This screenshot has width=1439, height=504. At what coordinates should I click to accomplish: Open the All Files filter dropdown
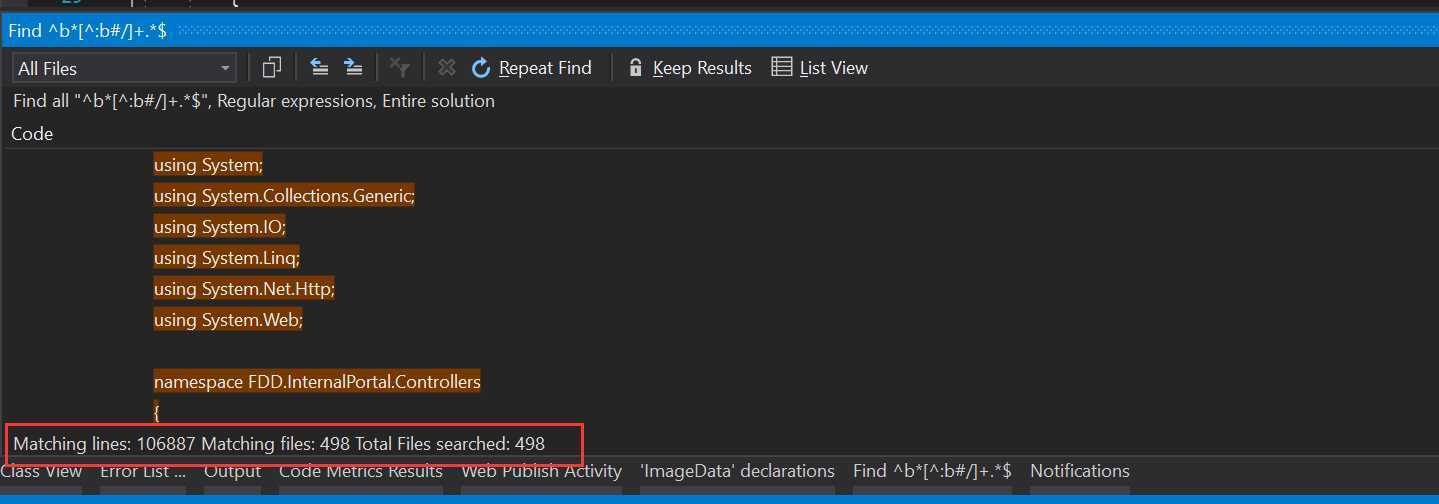124,68
